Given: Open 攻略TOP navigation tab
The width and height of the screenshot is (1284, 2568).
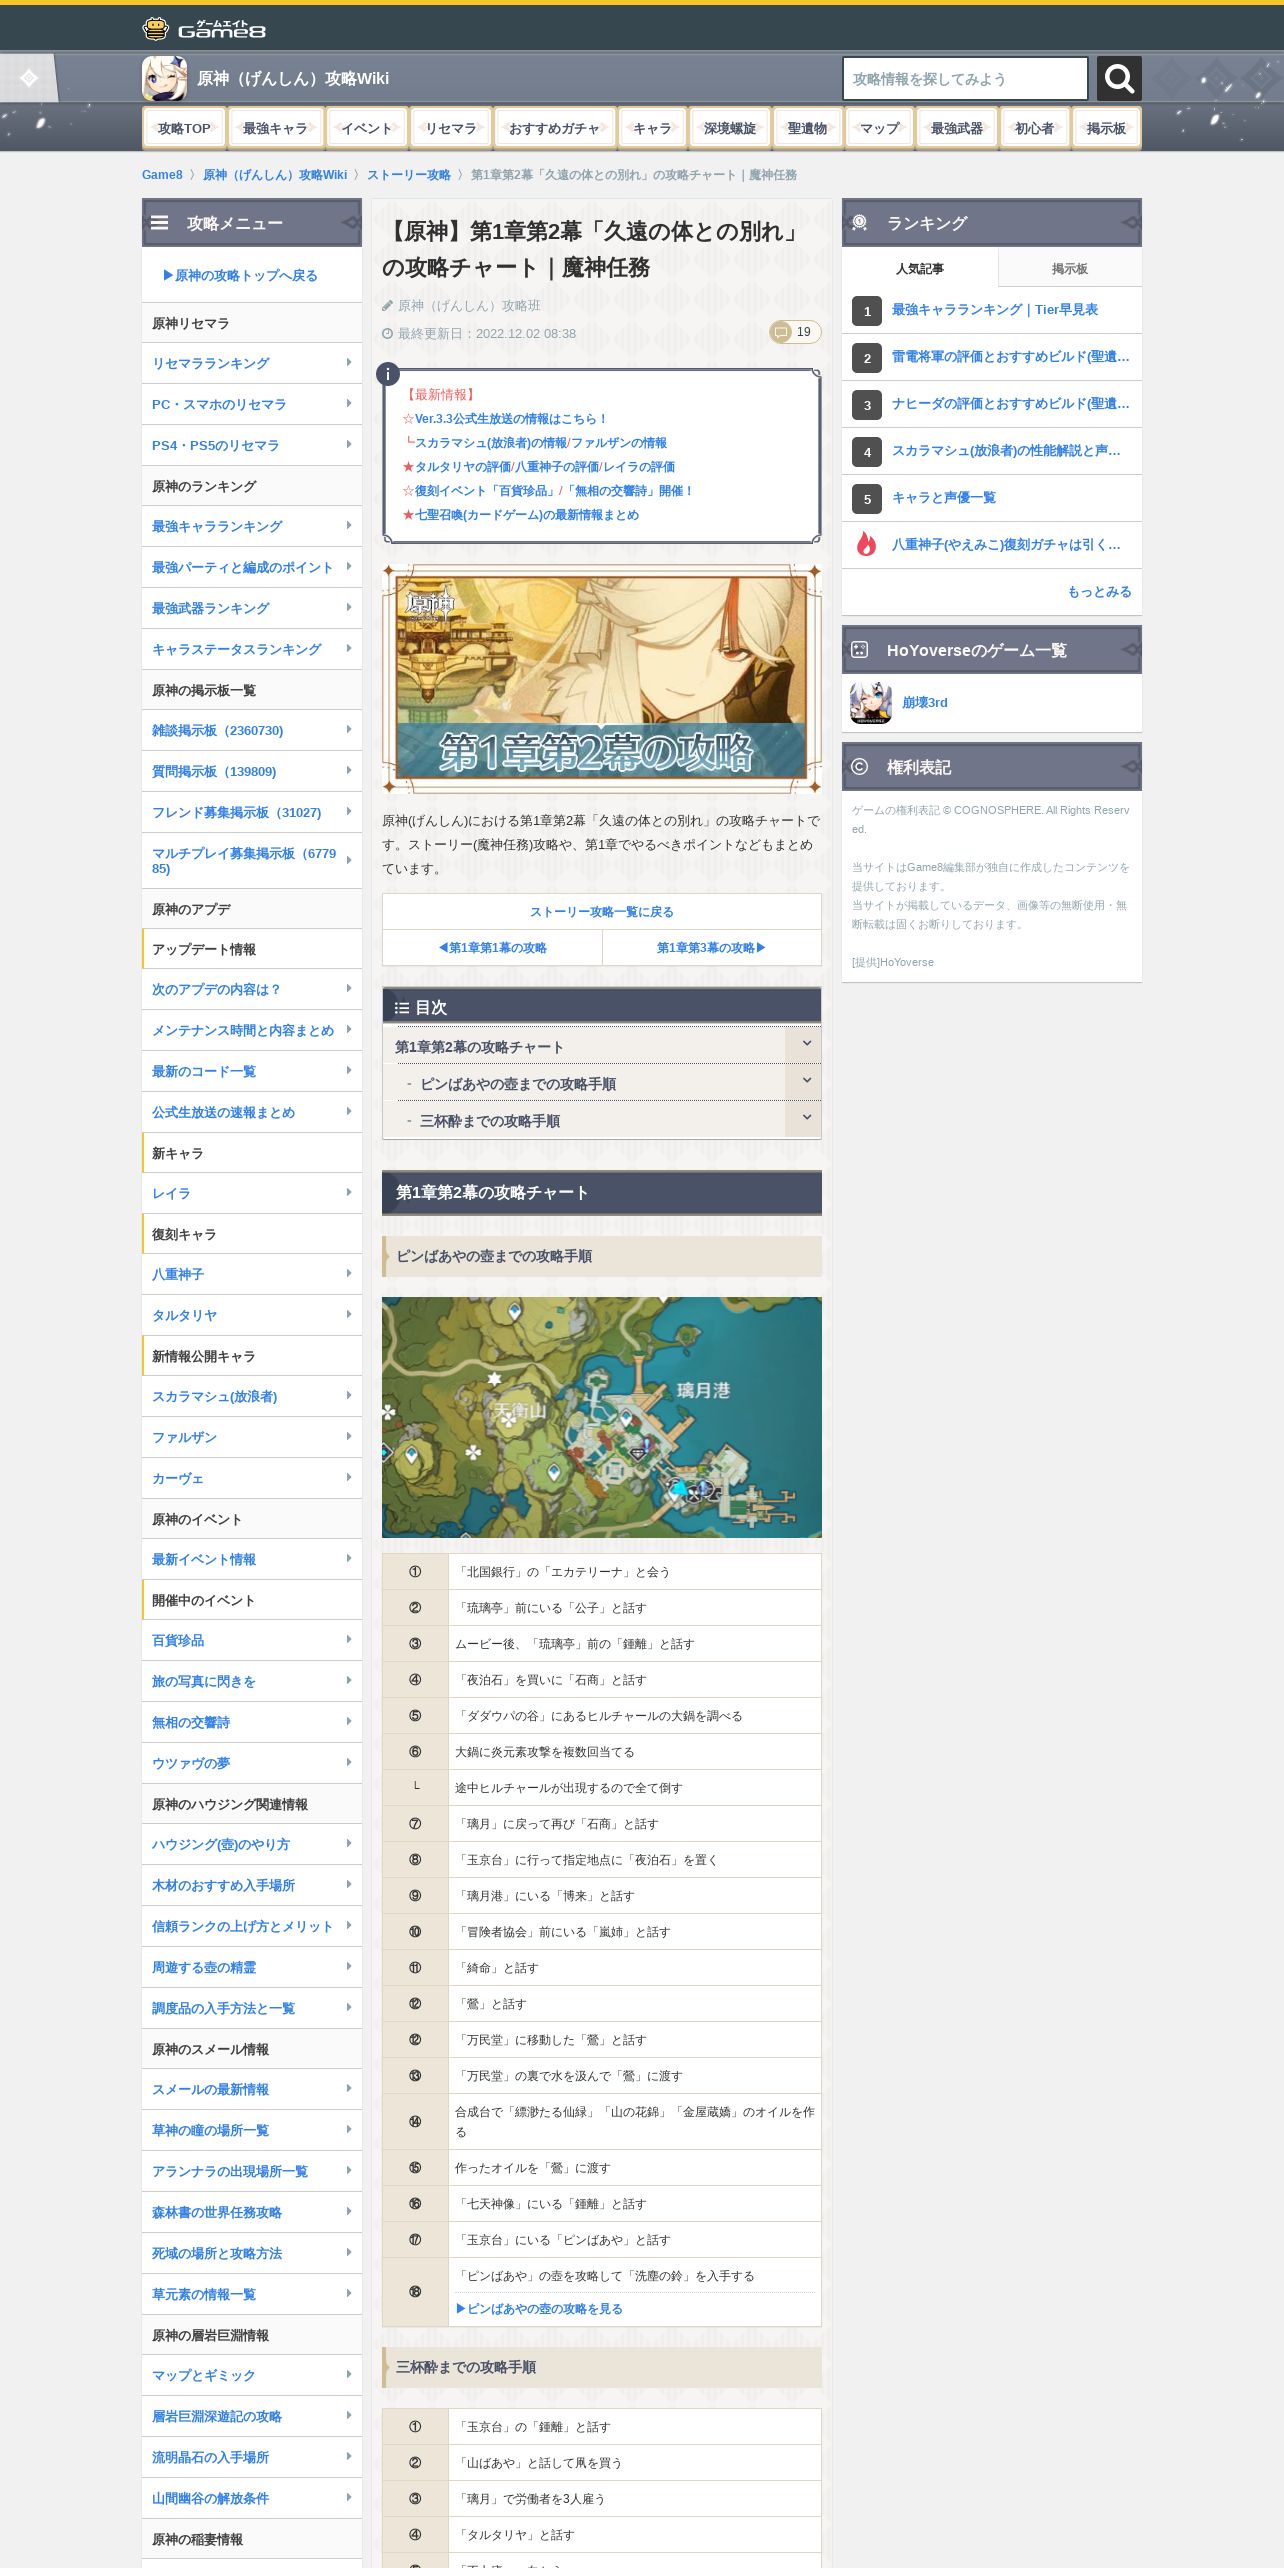Looking at the screenshot, I should [184, 128].
